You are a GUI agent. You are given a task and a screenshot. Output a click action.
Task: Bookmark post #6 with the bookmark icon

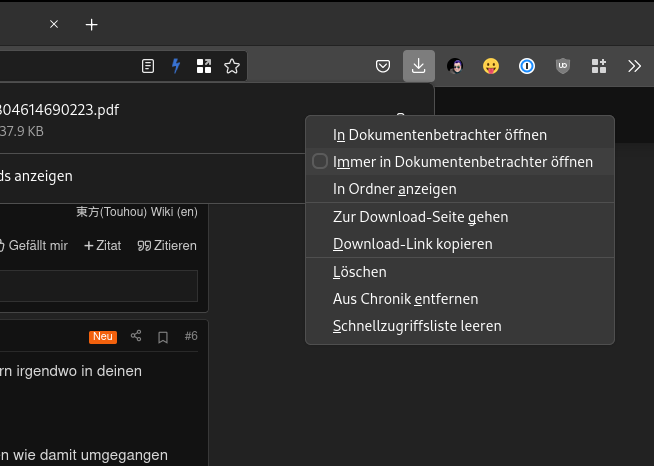tap(163, 336)
